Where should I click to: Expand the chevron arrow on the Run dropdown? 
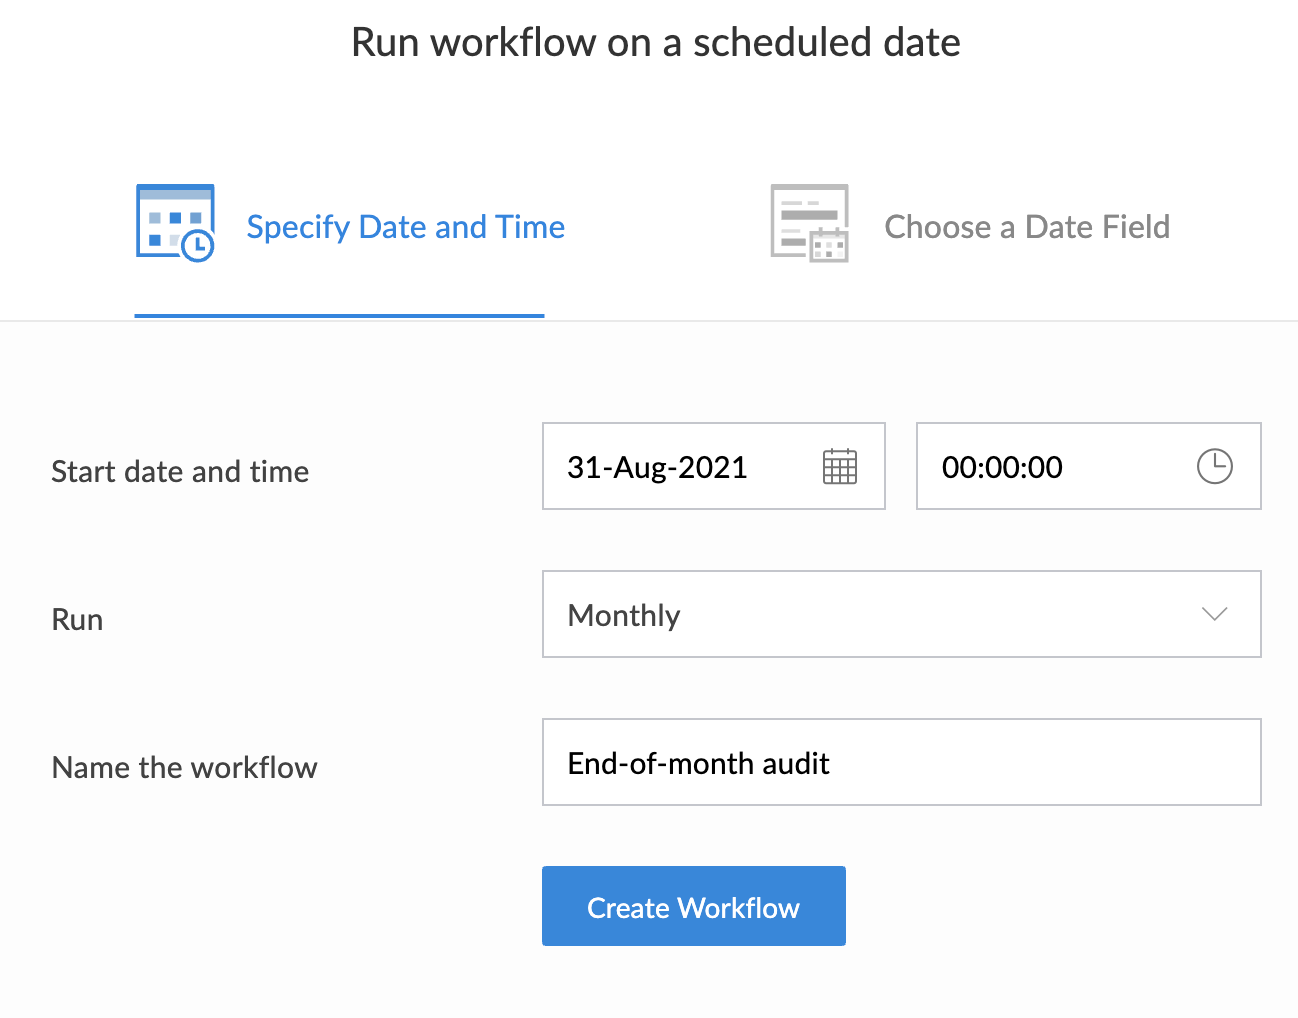(x=1214, y=614)
